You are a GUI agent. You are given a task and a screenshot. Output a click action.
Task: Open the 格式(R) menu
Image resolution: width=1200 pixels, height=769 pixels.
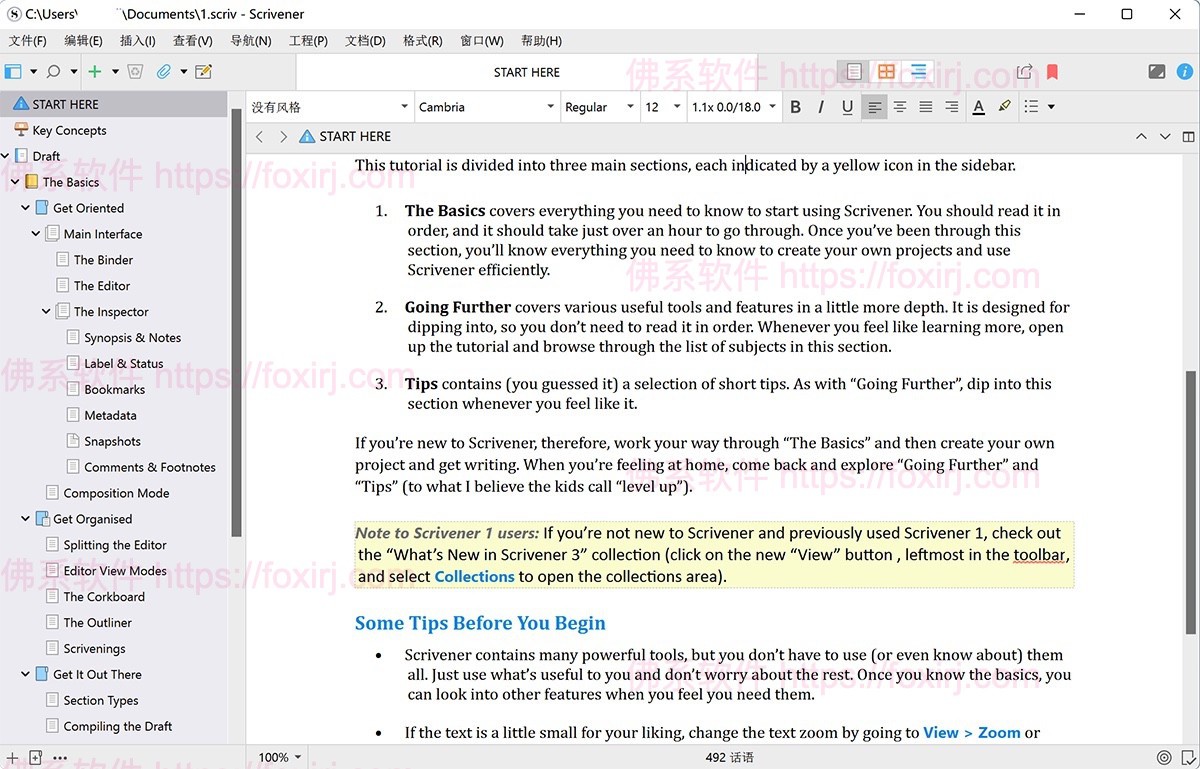[421, 41]
